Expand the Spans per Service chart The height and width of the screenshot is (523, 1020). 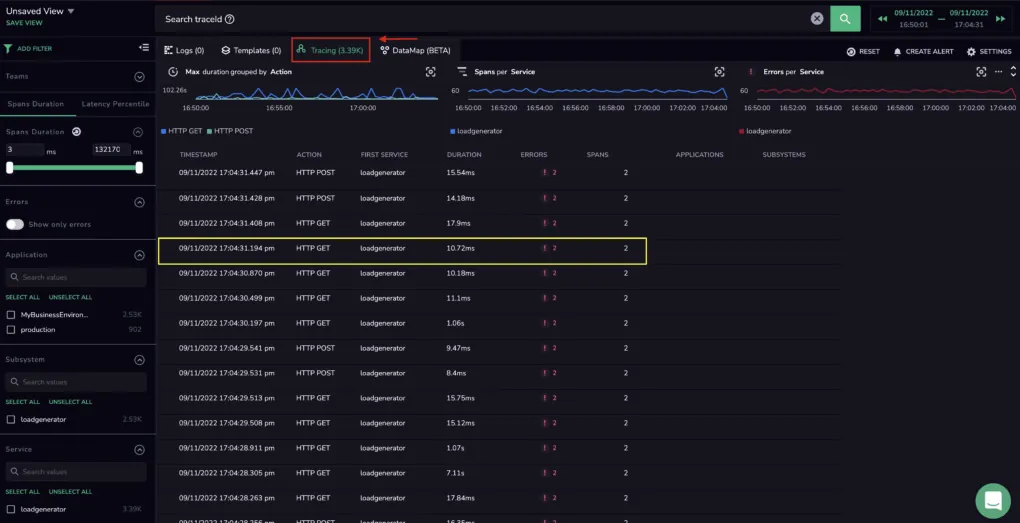(x=719, y=72)
